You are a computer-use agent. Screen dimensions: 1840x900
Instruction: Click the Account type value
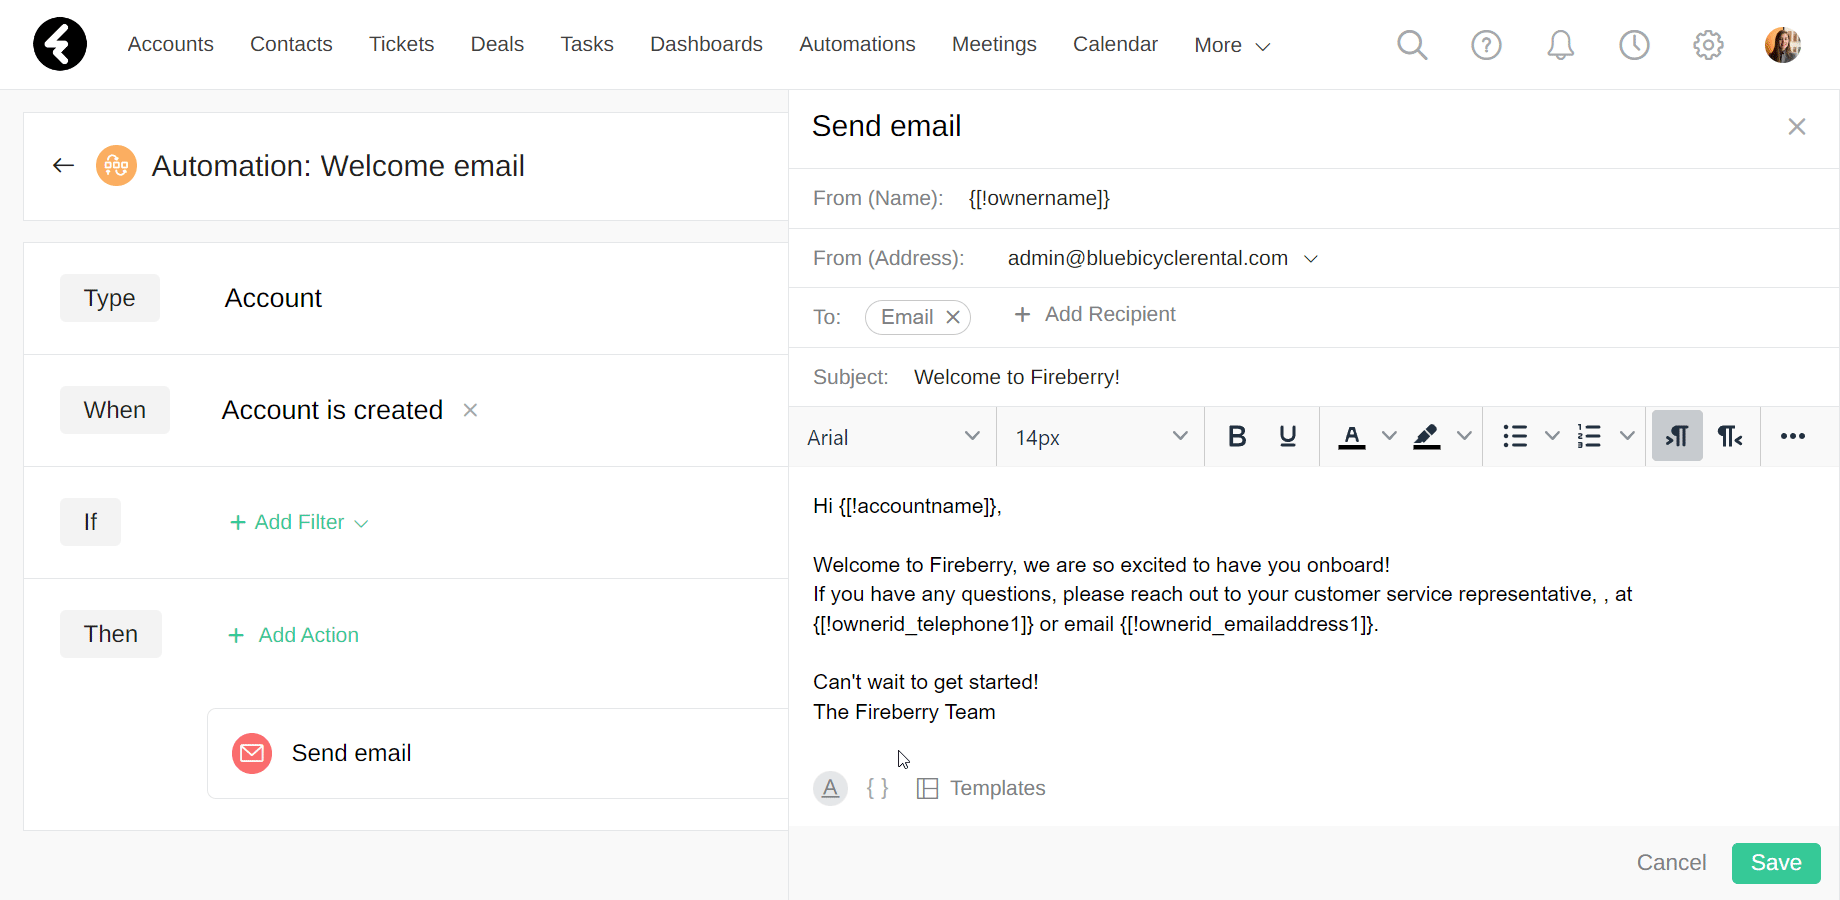tap(273, 298)
